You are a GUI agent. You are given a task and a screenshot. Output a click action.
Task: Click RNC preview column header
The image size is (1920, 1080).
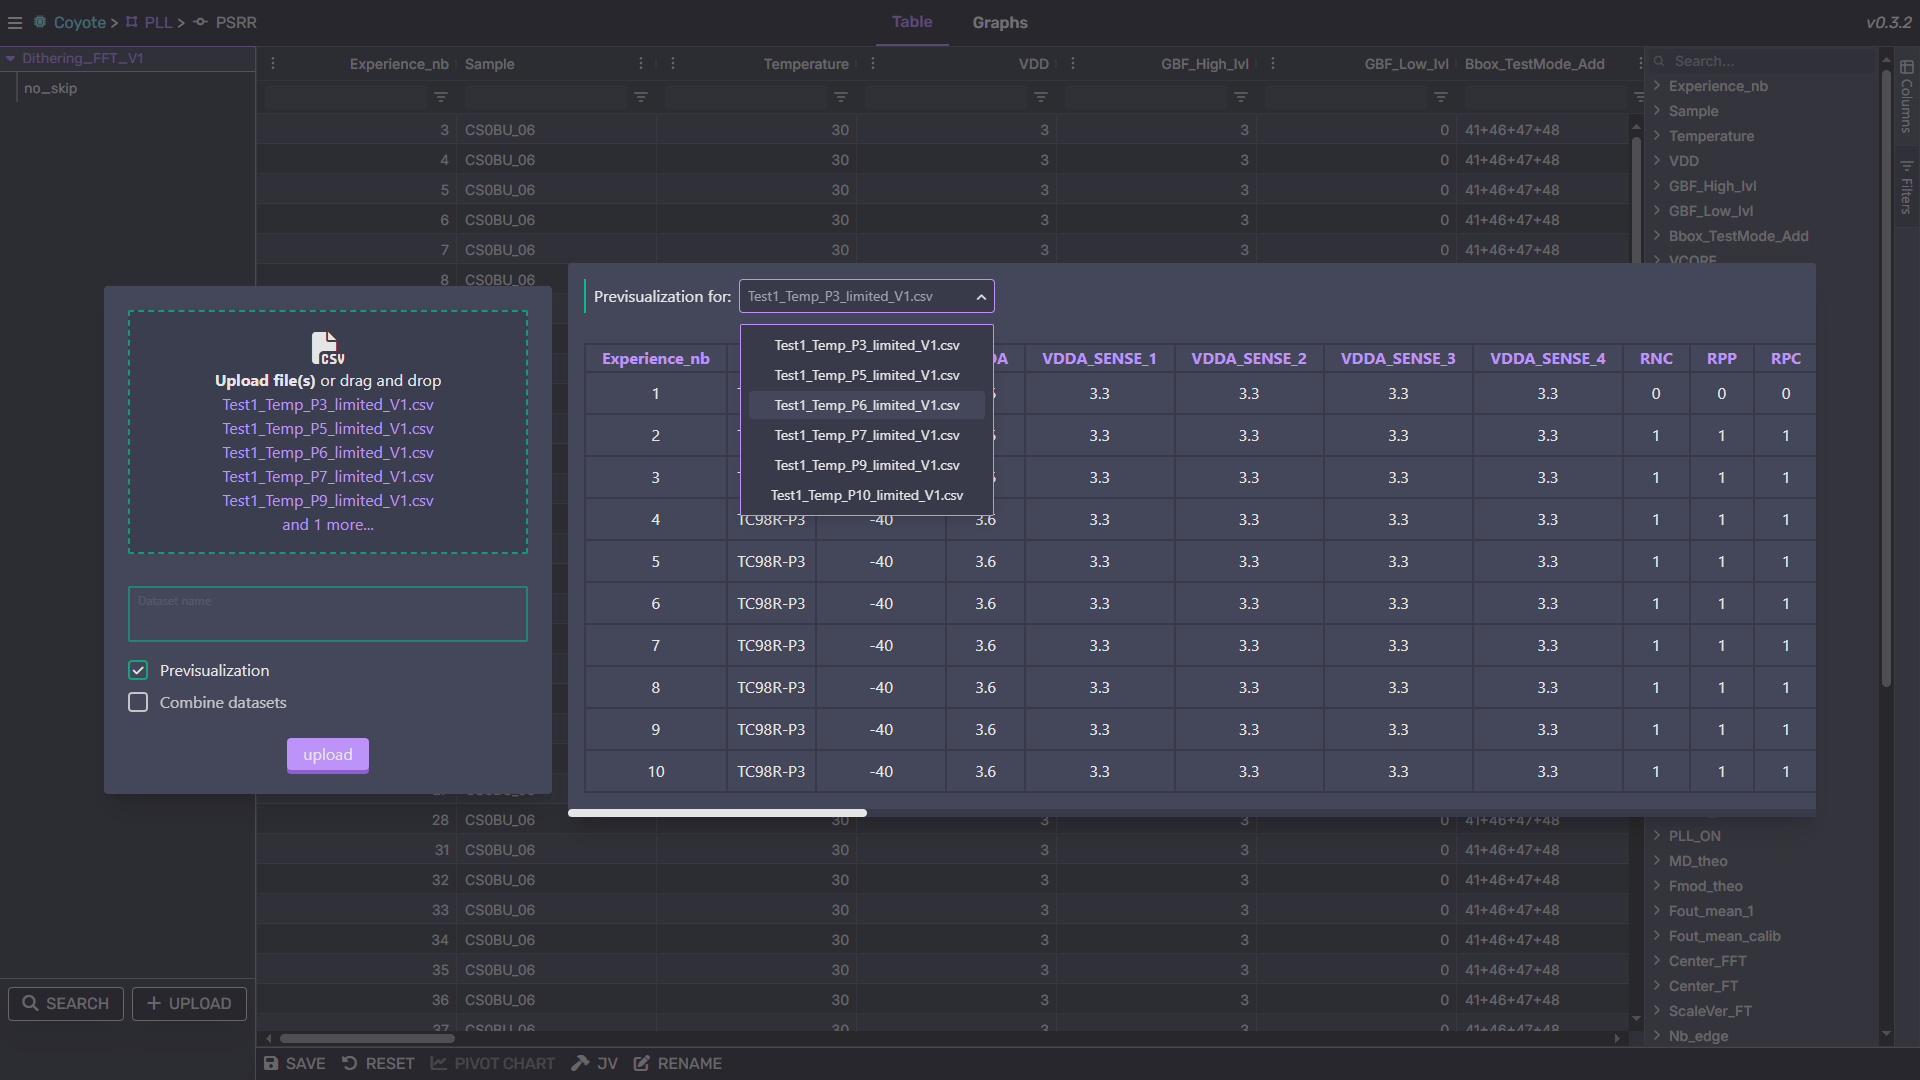click(x=1656, y=358)
